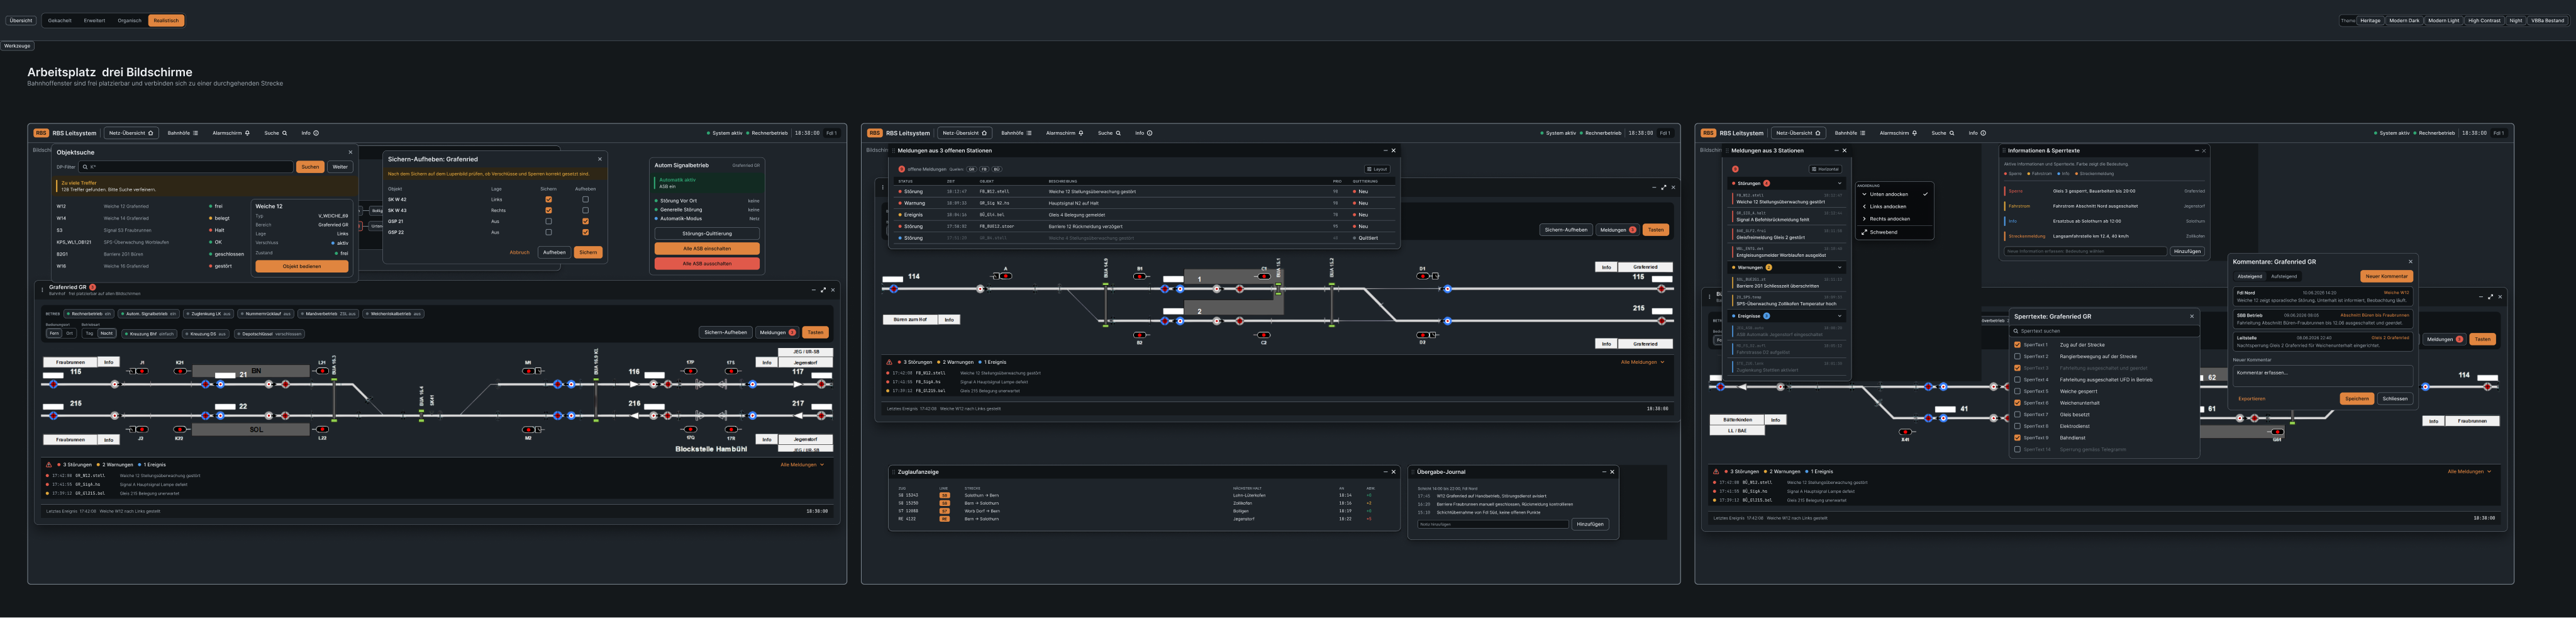Expand Alle Meldungen in the left-screen Grafenried GR panel
The image size is (2576, 618).
pos(803,465)
